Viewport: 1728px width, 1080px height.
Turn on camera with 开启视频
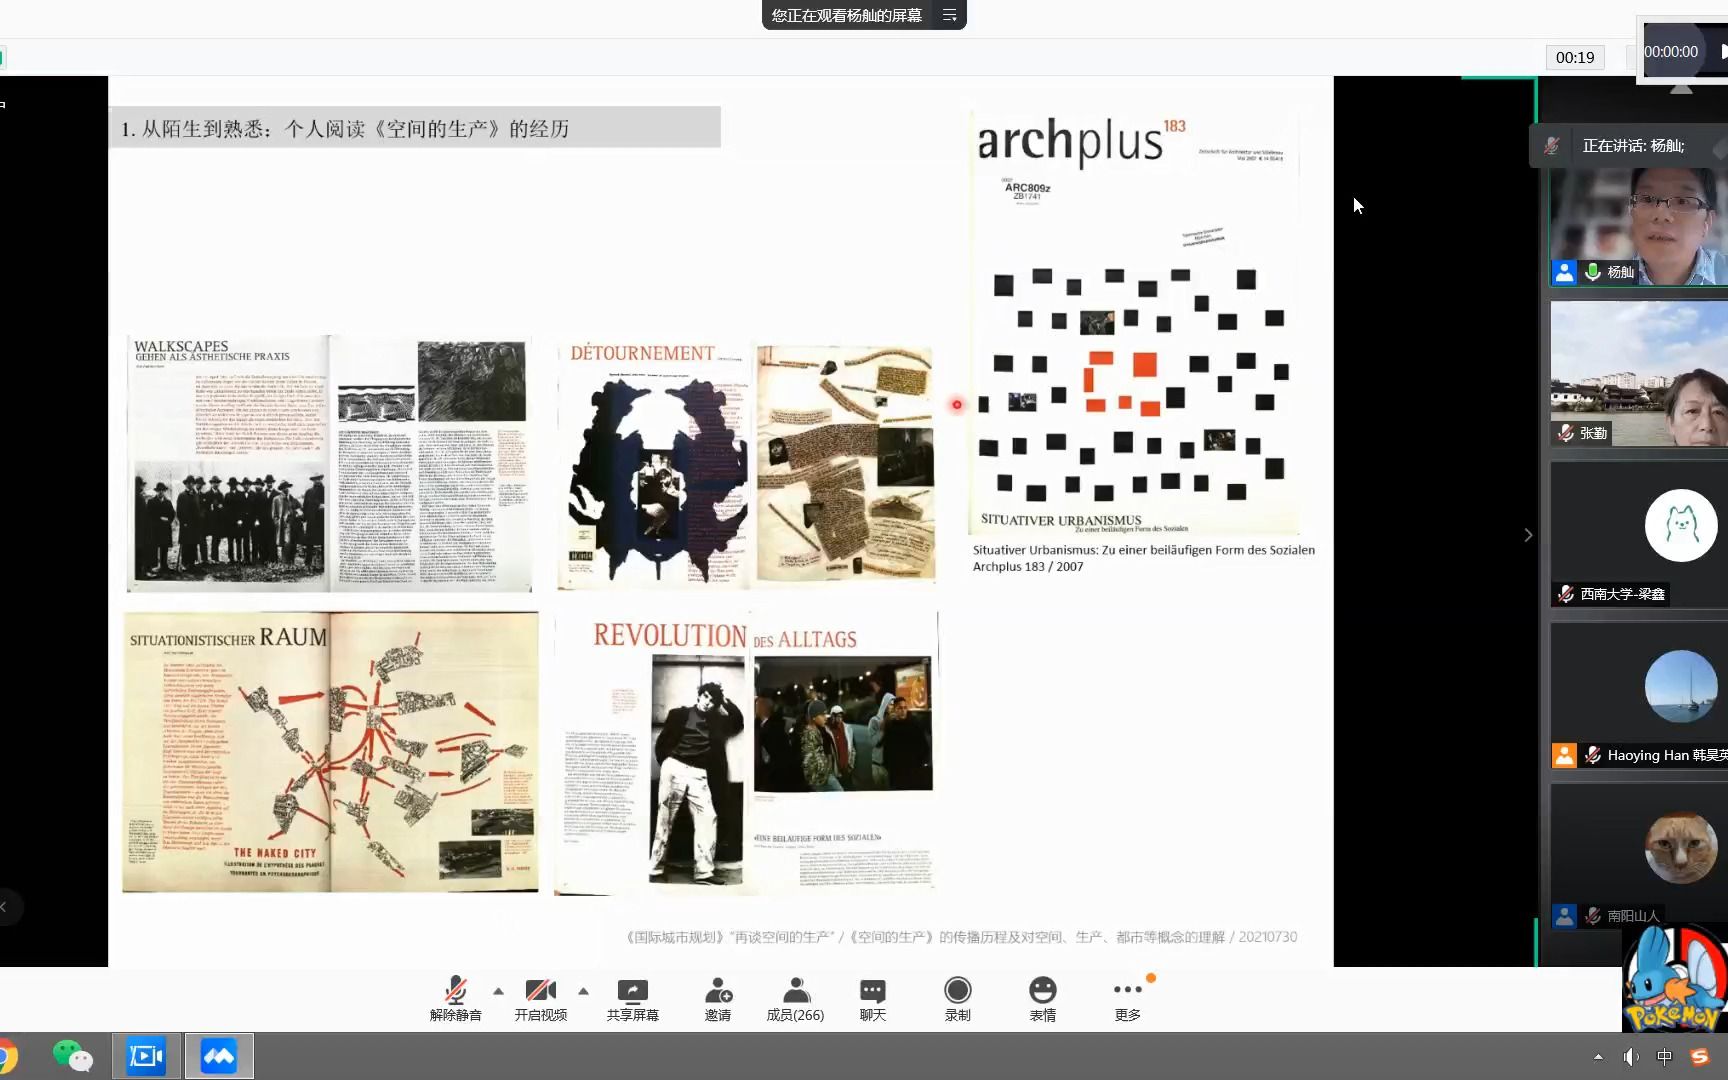pyautogui.click(x=541, y=999)
